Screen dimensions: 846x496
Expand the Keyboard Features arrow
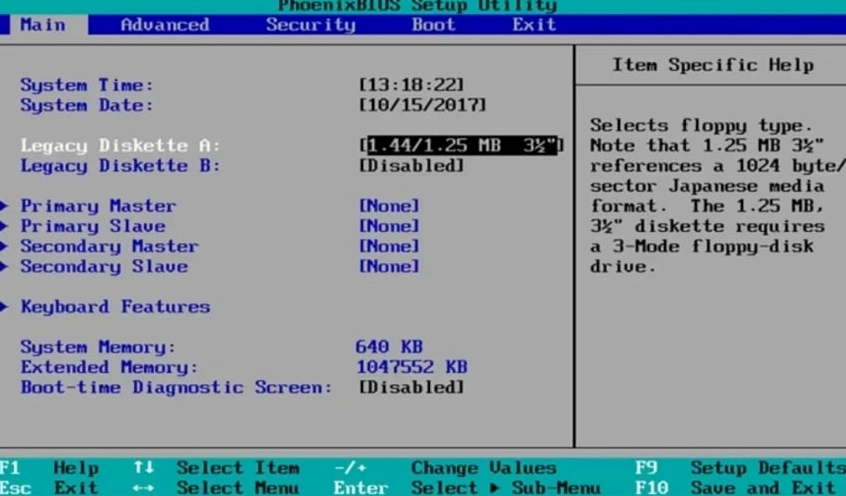[4, 307]
